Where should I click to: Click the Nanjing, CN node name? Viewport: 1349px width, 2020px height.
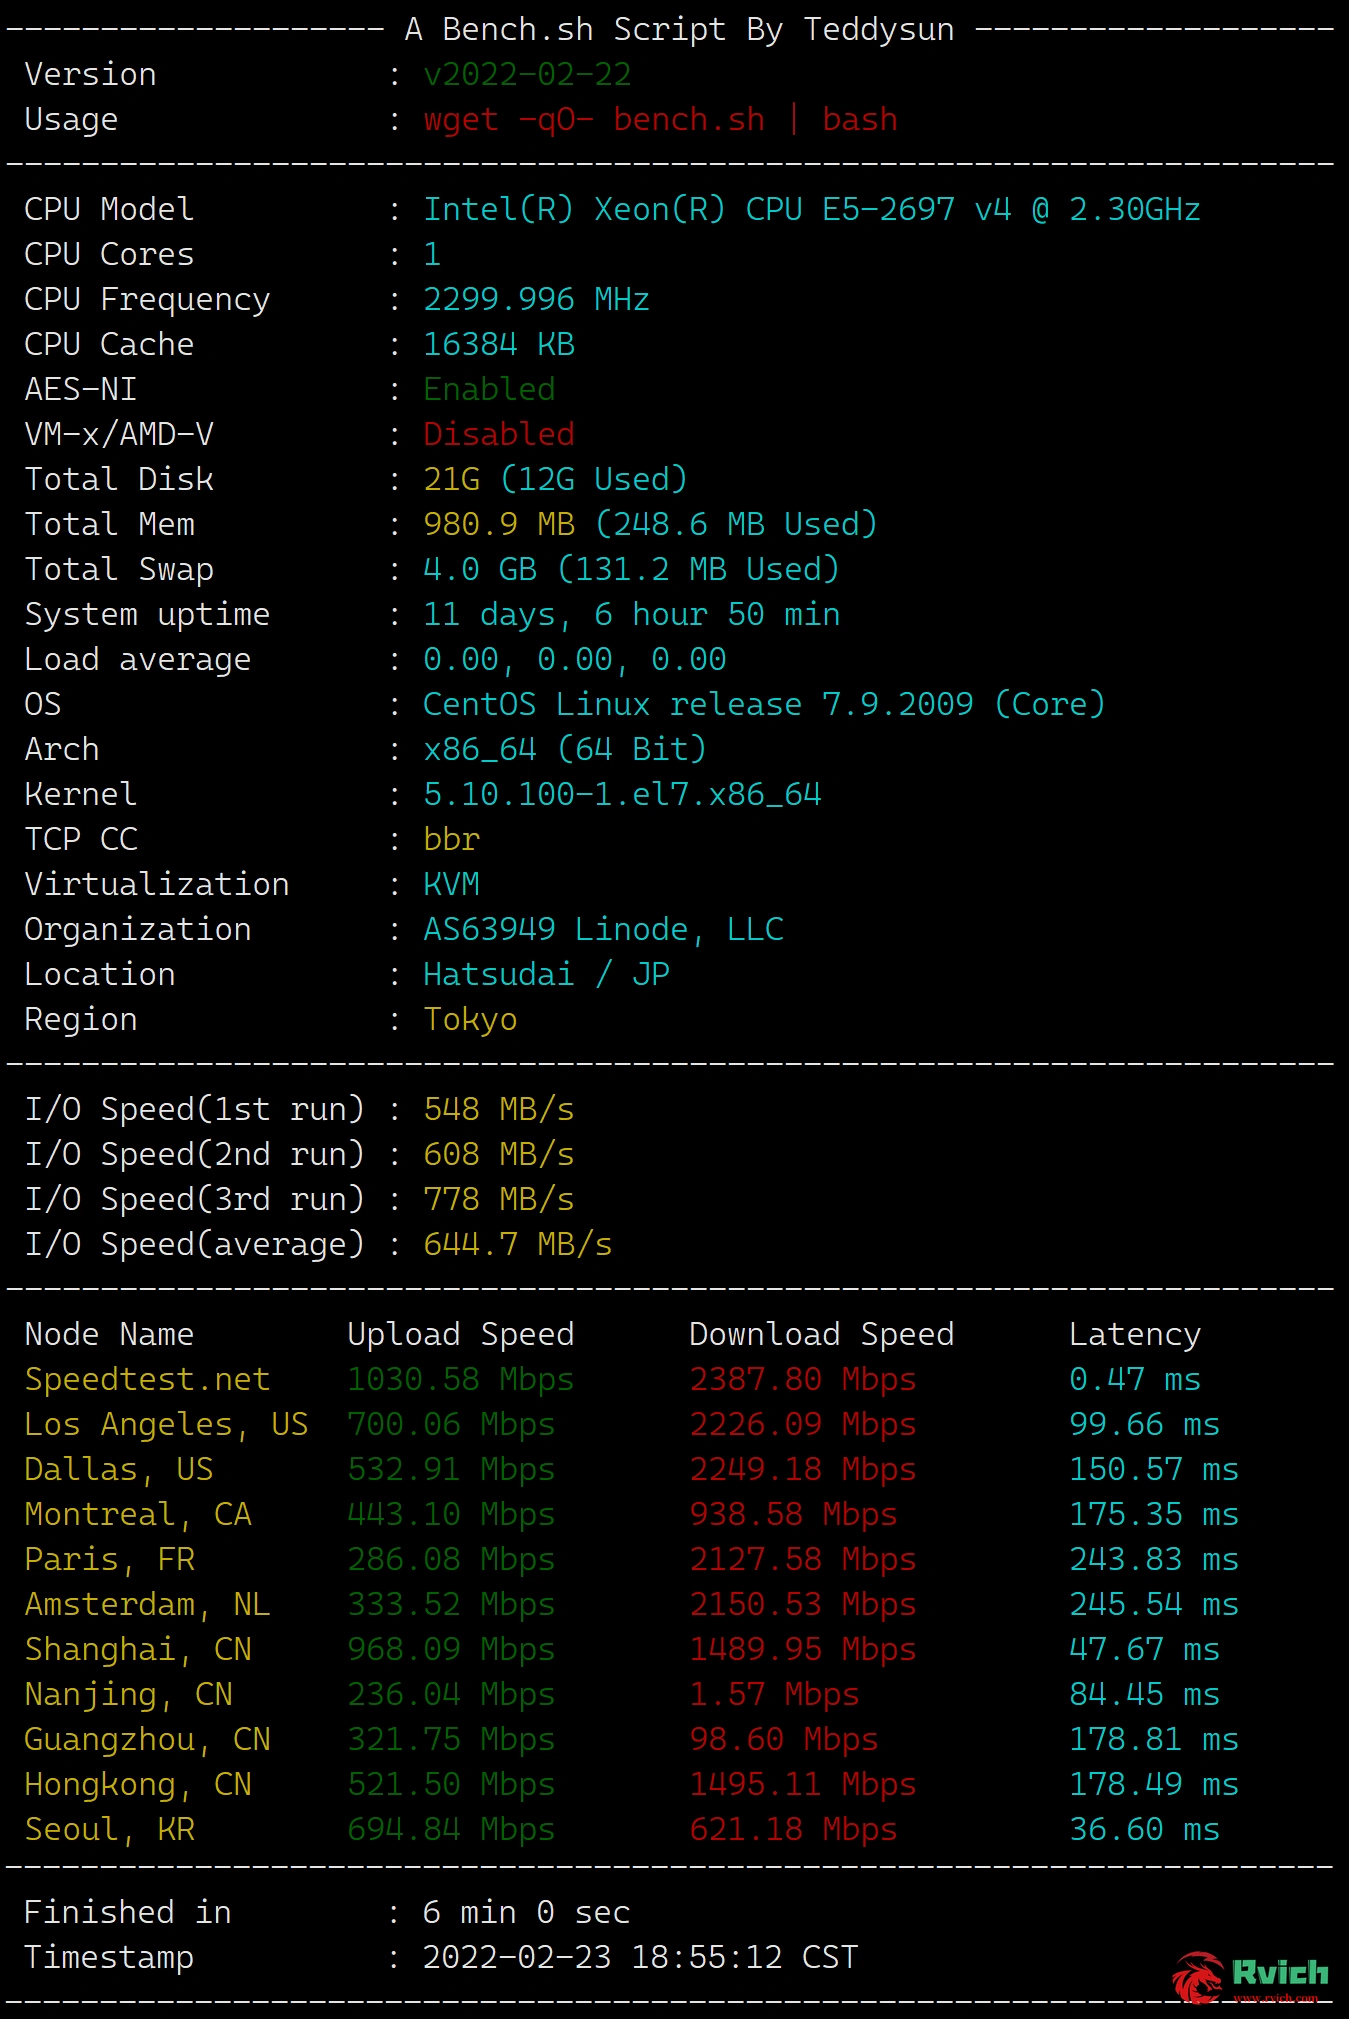point(128,1694)
